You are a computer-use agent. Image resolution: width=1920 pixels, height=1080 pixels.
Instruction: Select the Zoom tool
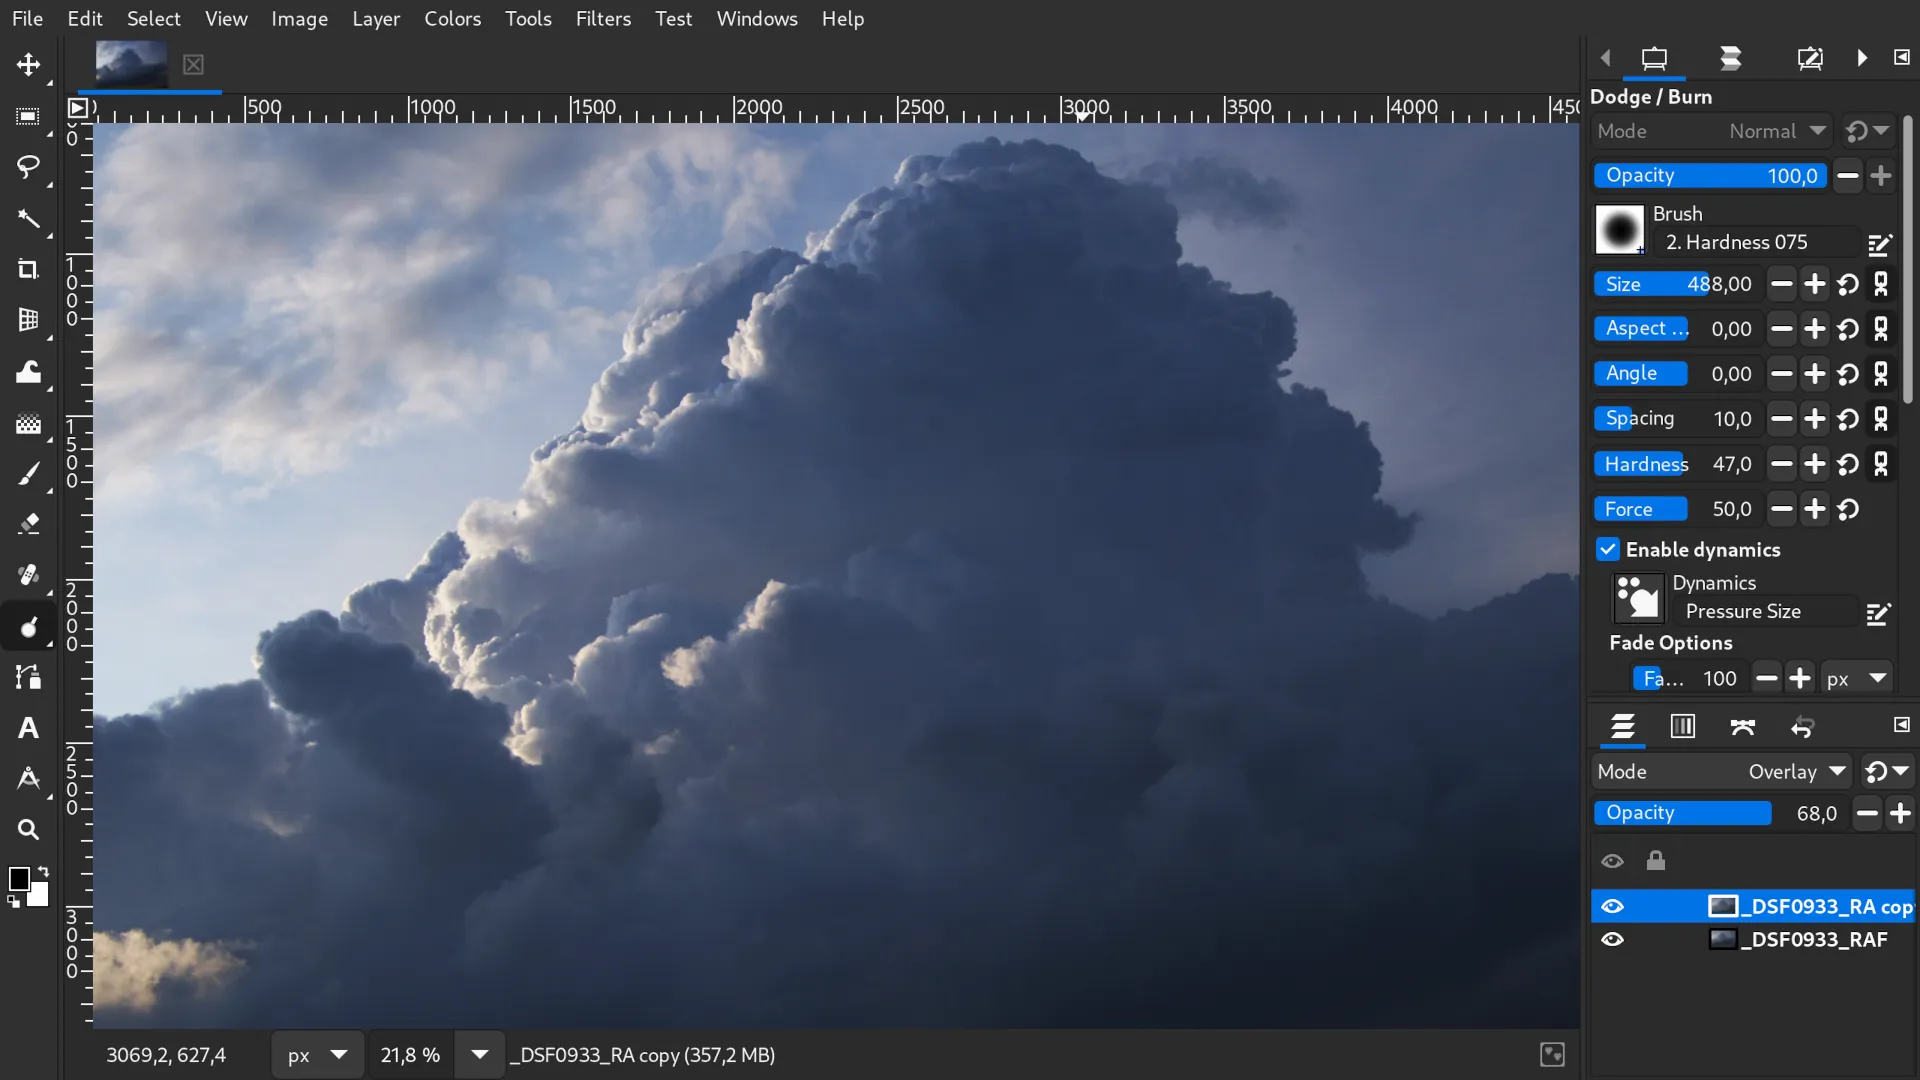[28, 828]
